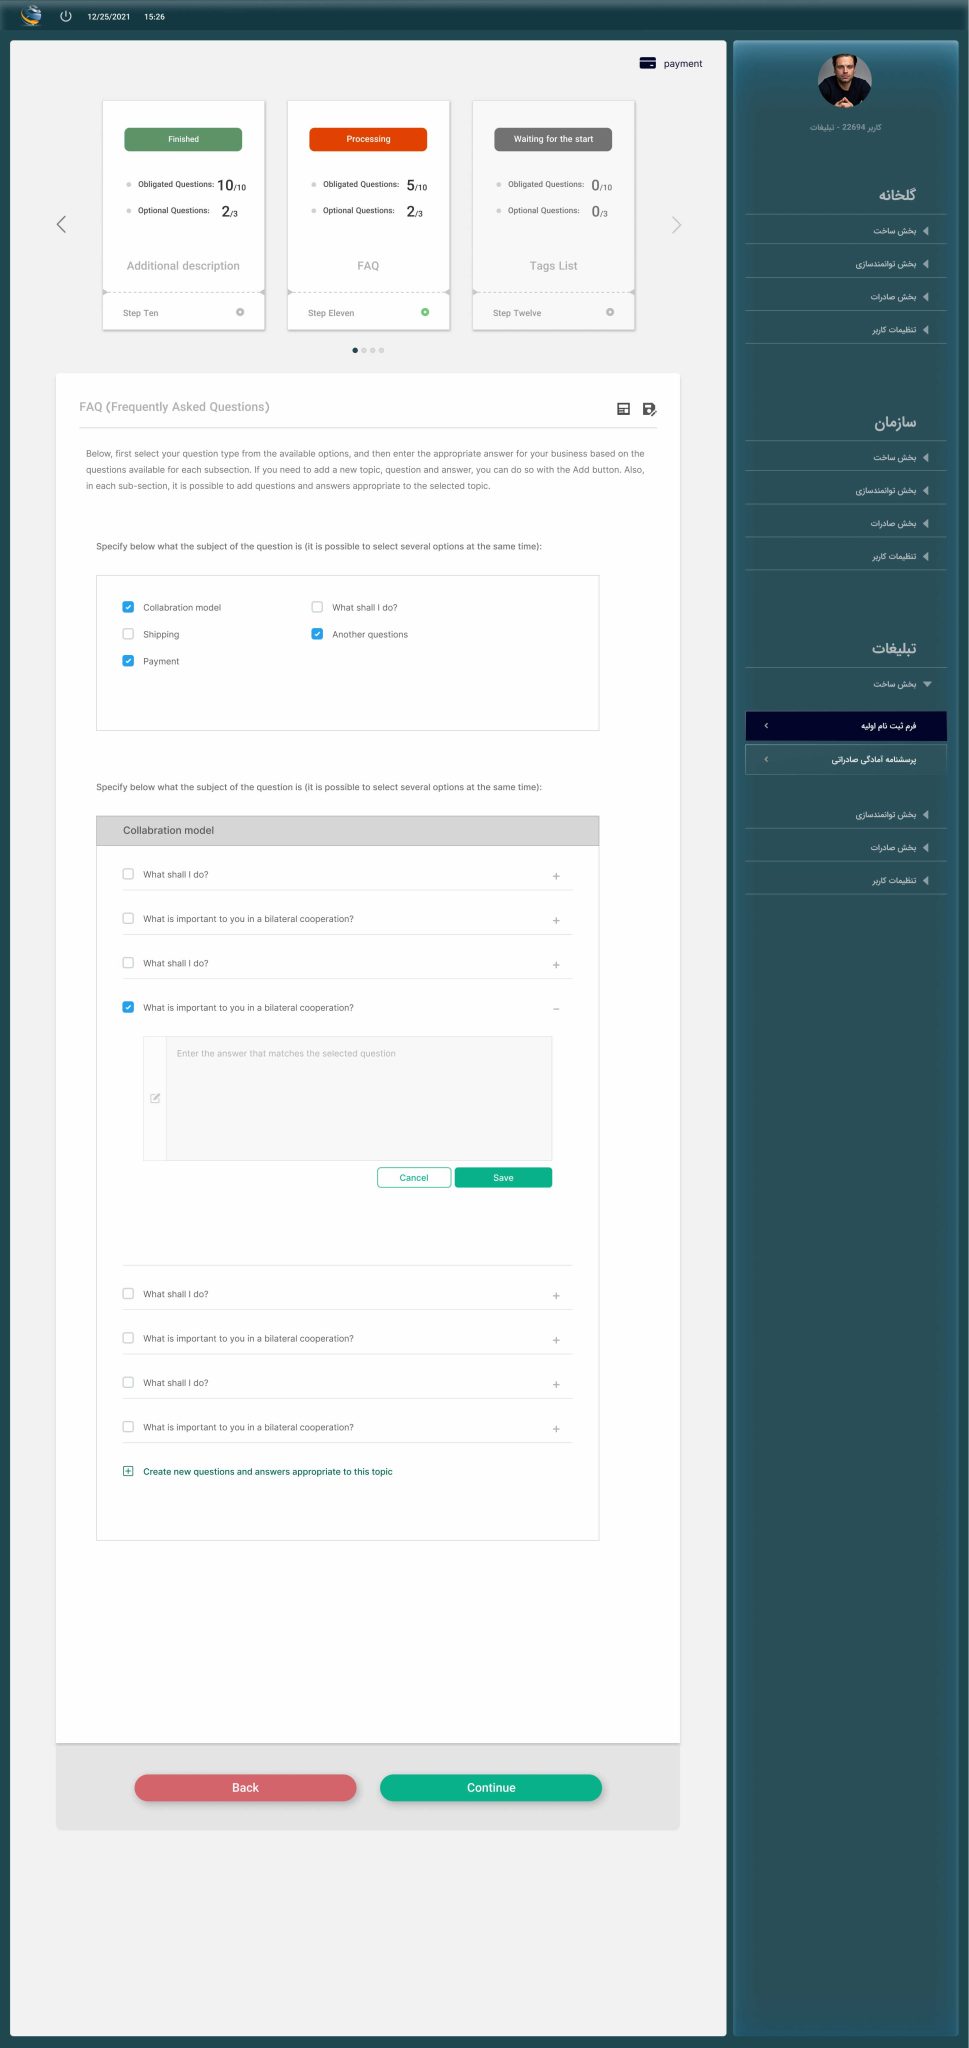The width and height of the screenshot is (969, 2048).
Task: Click the first carousel pagination dot
Action: [355, 350]
